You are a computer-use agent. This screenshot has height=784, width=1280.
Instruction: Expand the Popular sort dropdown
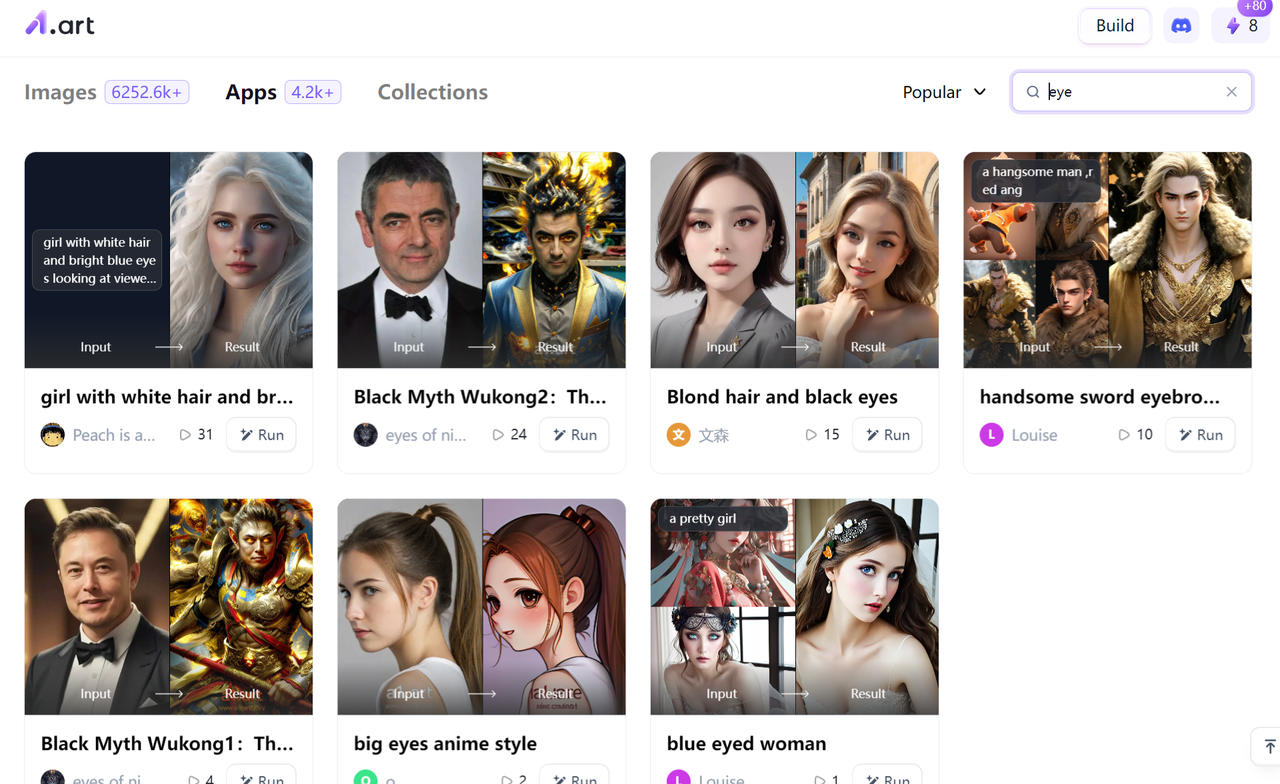(944, 92)
